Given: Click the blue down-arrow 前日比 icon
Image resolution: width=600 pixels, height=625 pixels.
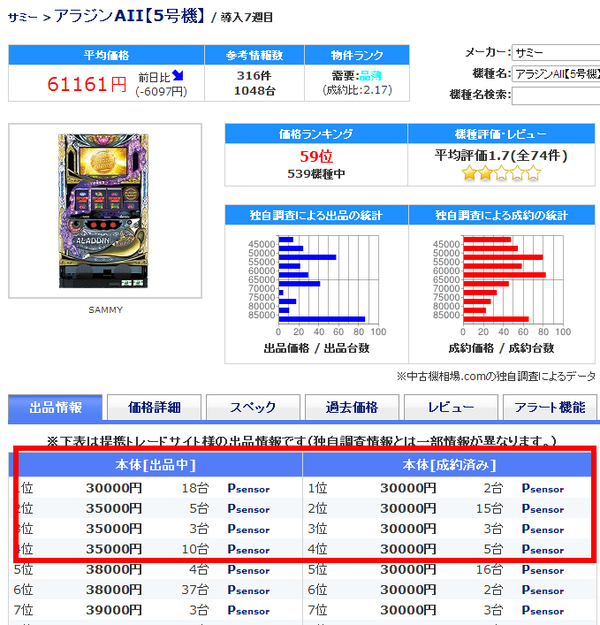Looking at the screenshot, I should click(x=178, y=75).
